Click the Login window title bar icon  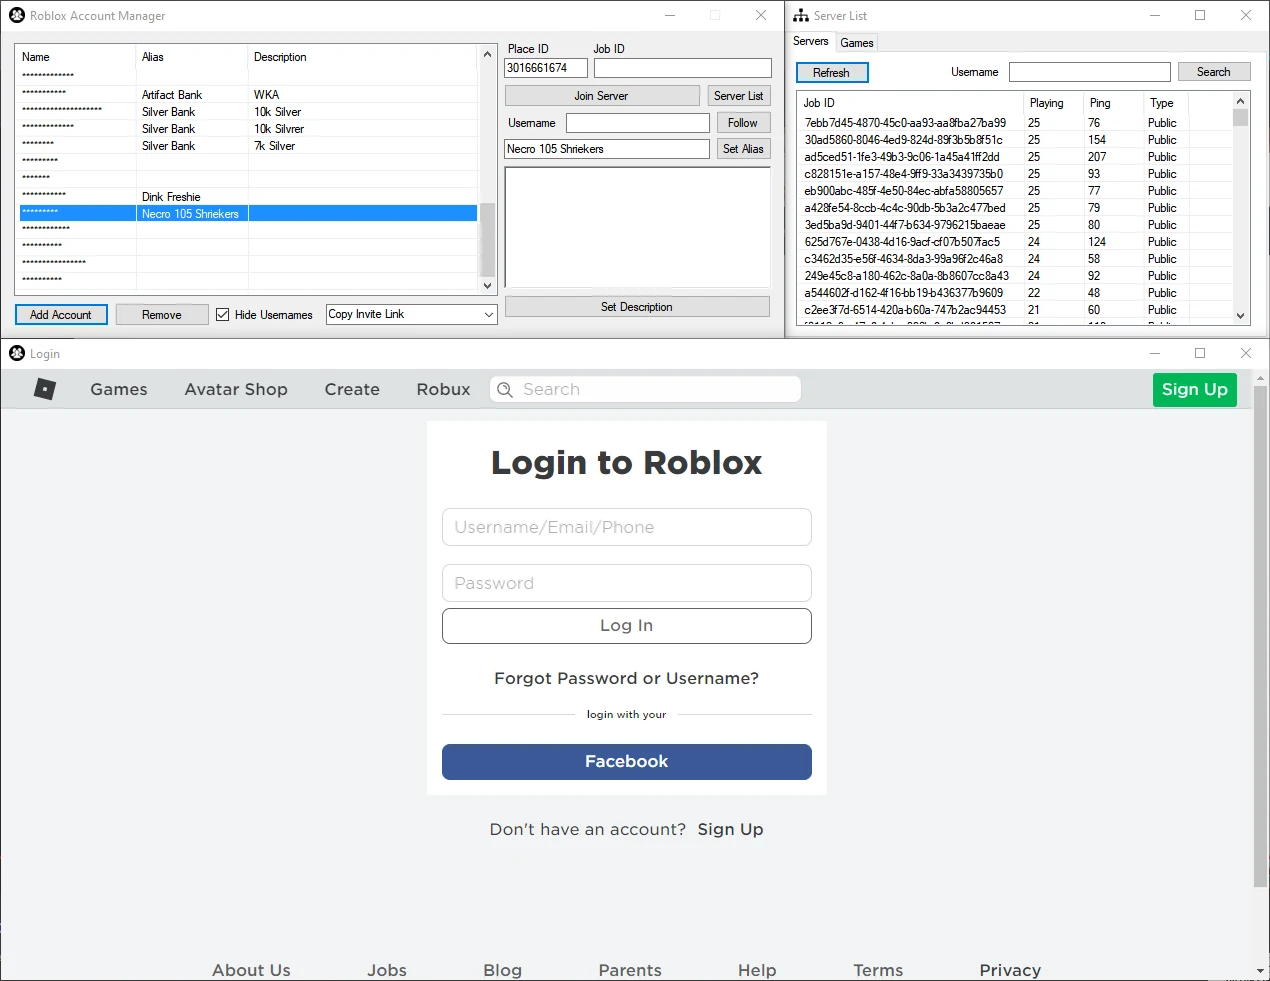click(x=16, y=353)
